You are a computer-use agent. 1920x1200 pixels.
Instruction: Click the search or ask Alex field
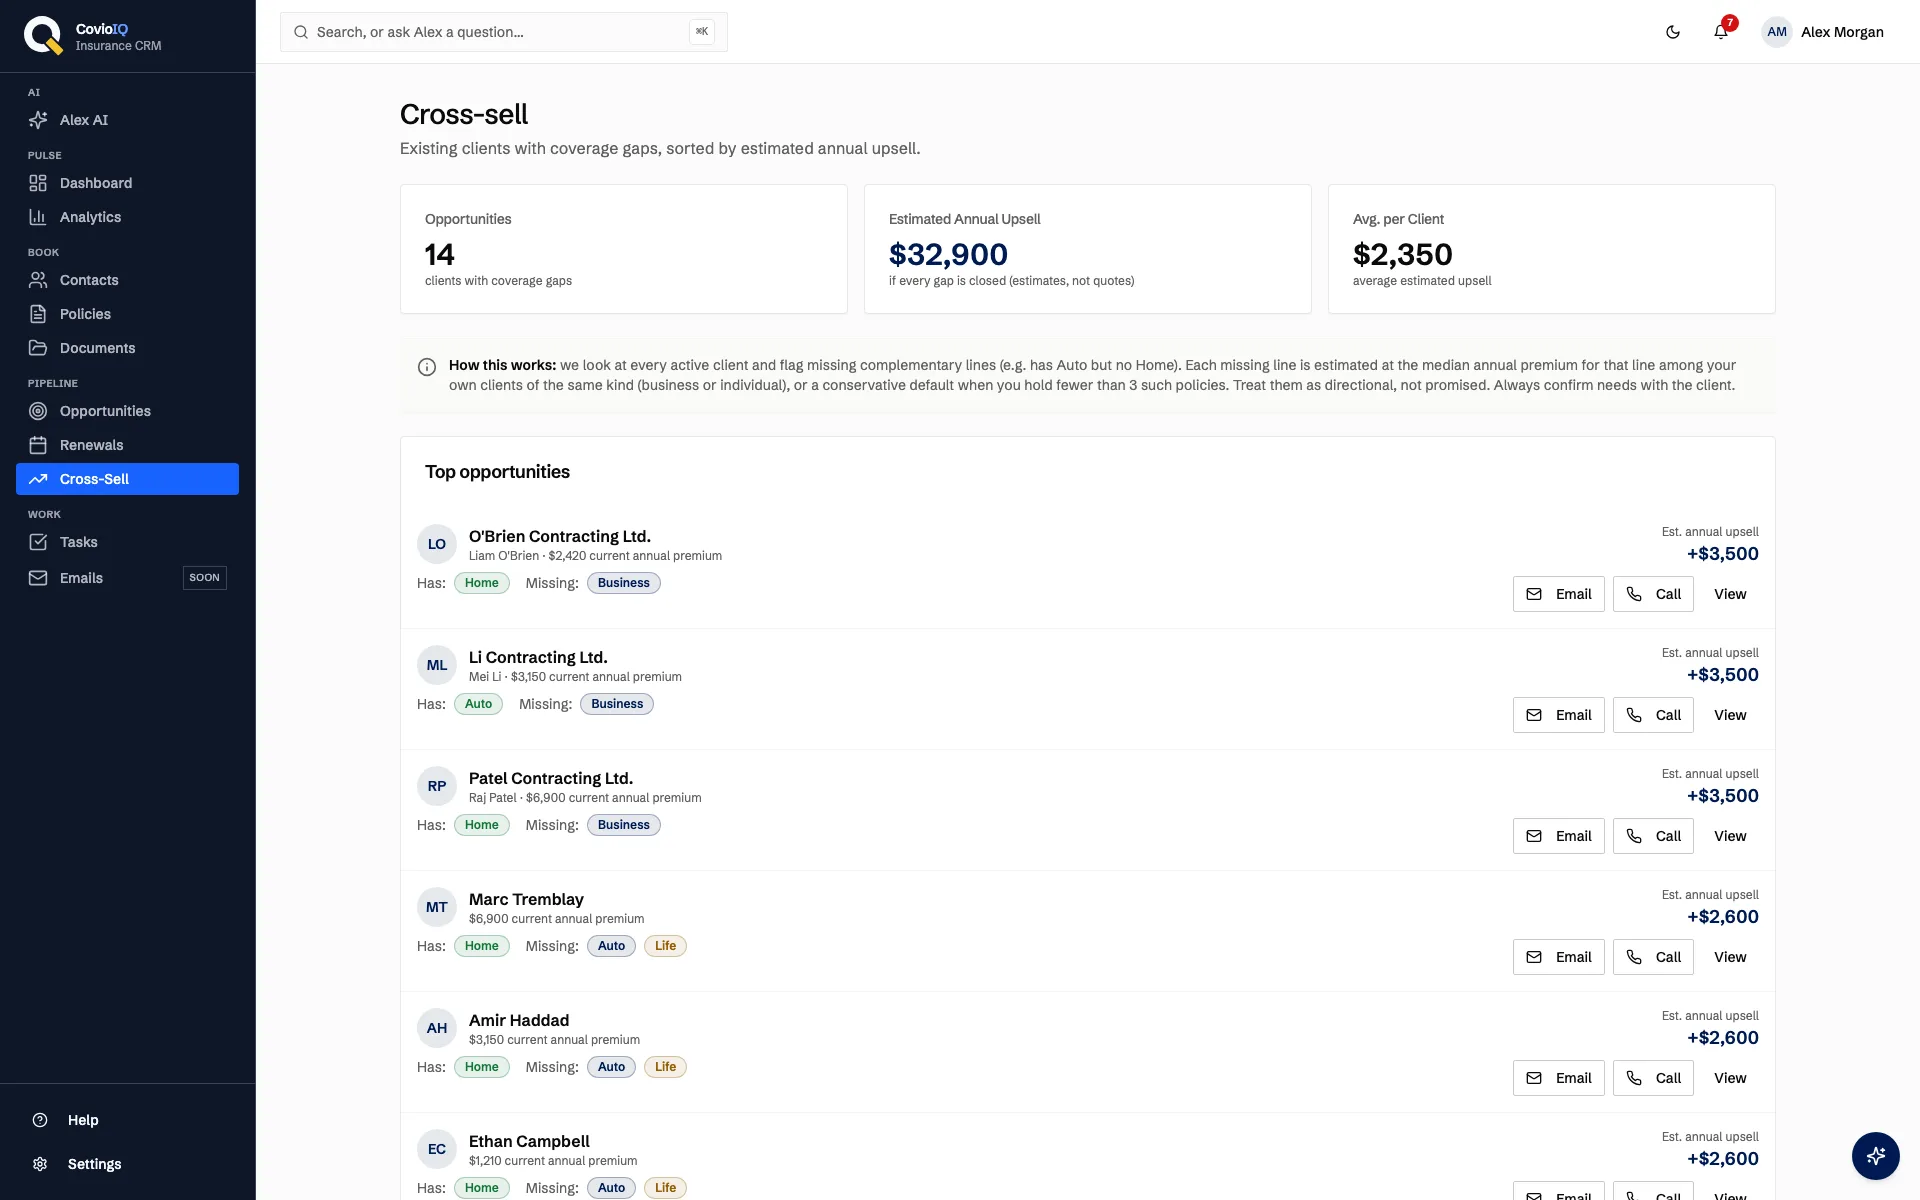click(x=503, y=32)
